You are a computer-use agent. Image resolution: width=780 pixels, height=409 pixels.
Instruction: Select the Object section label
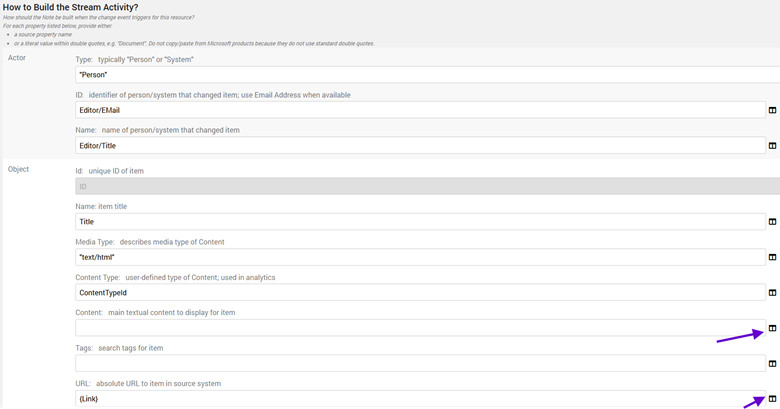(x=19, y=169)
